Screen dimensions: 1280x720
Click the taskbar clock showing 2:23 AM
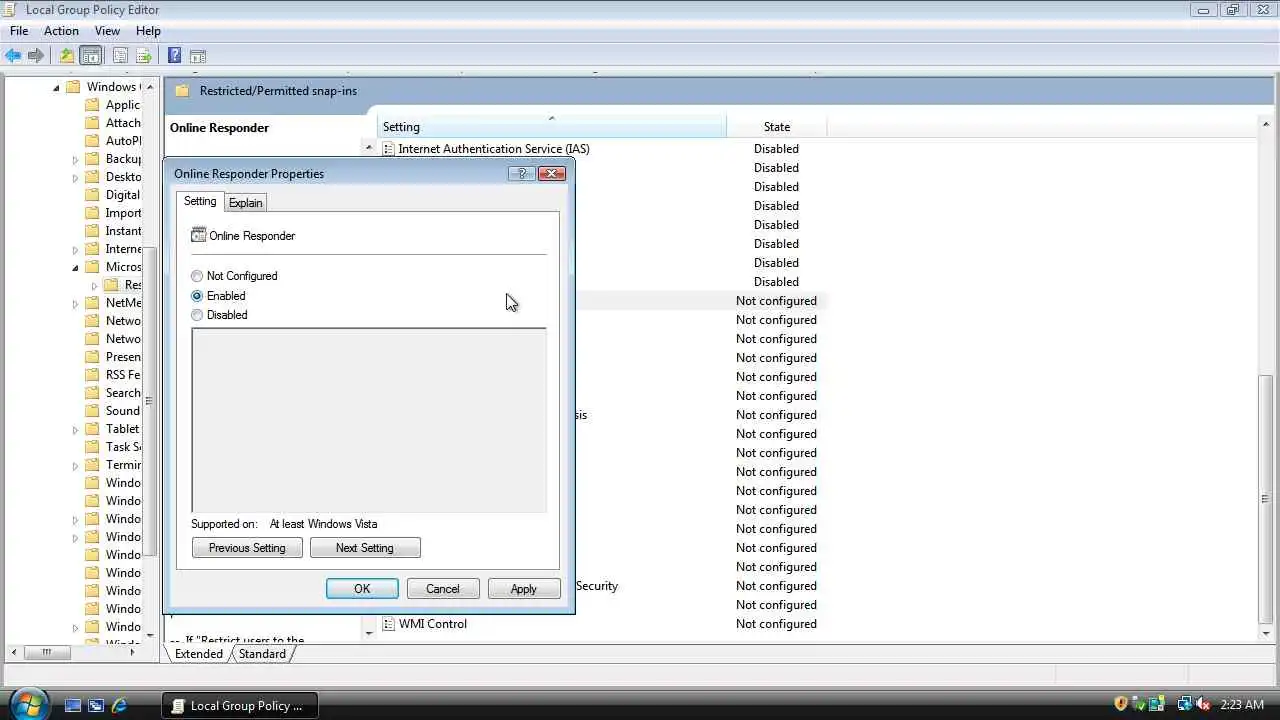pos(1242,705)
